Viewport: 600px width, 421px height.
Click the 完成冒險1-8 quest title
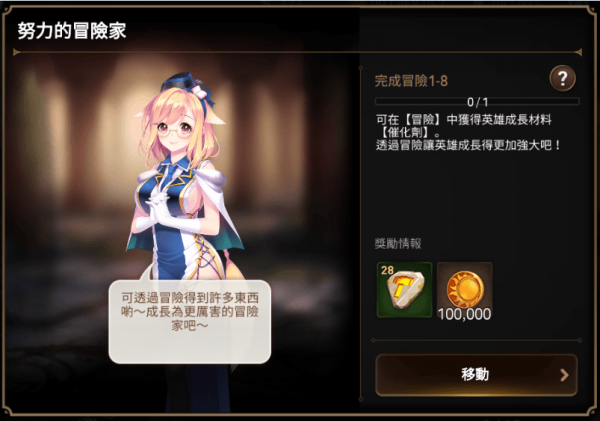[411, 81]
